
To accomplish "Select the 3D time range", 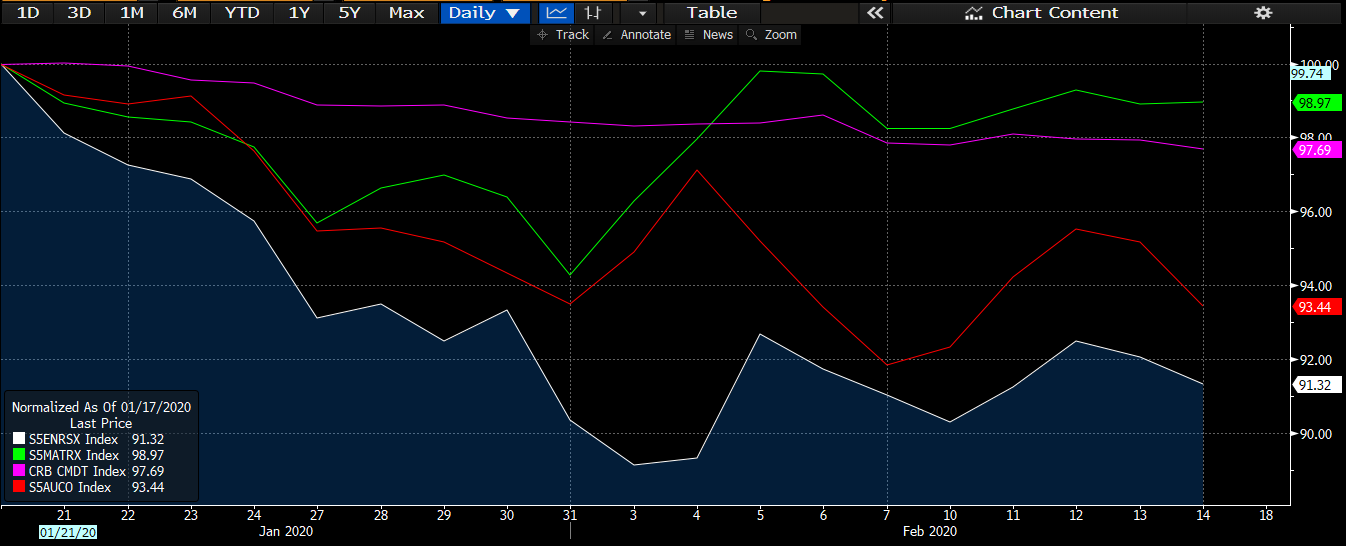I will pyautogui.click(x=79, y=13).
